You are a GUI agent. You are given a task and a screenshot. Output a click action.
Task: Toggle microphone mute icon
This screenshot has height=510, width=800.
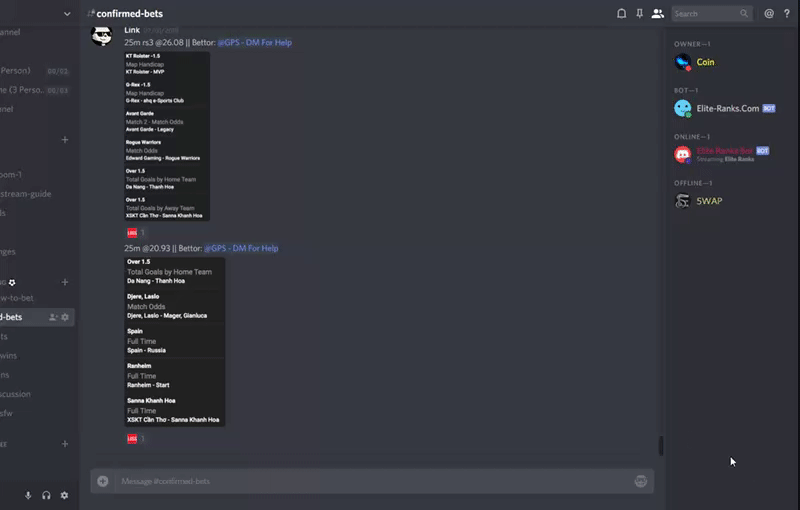coord(28,495)
